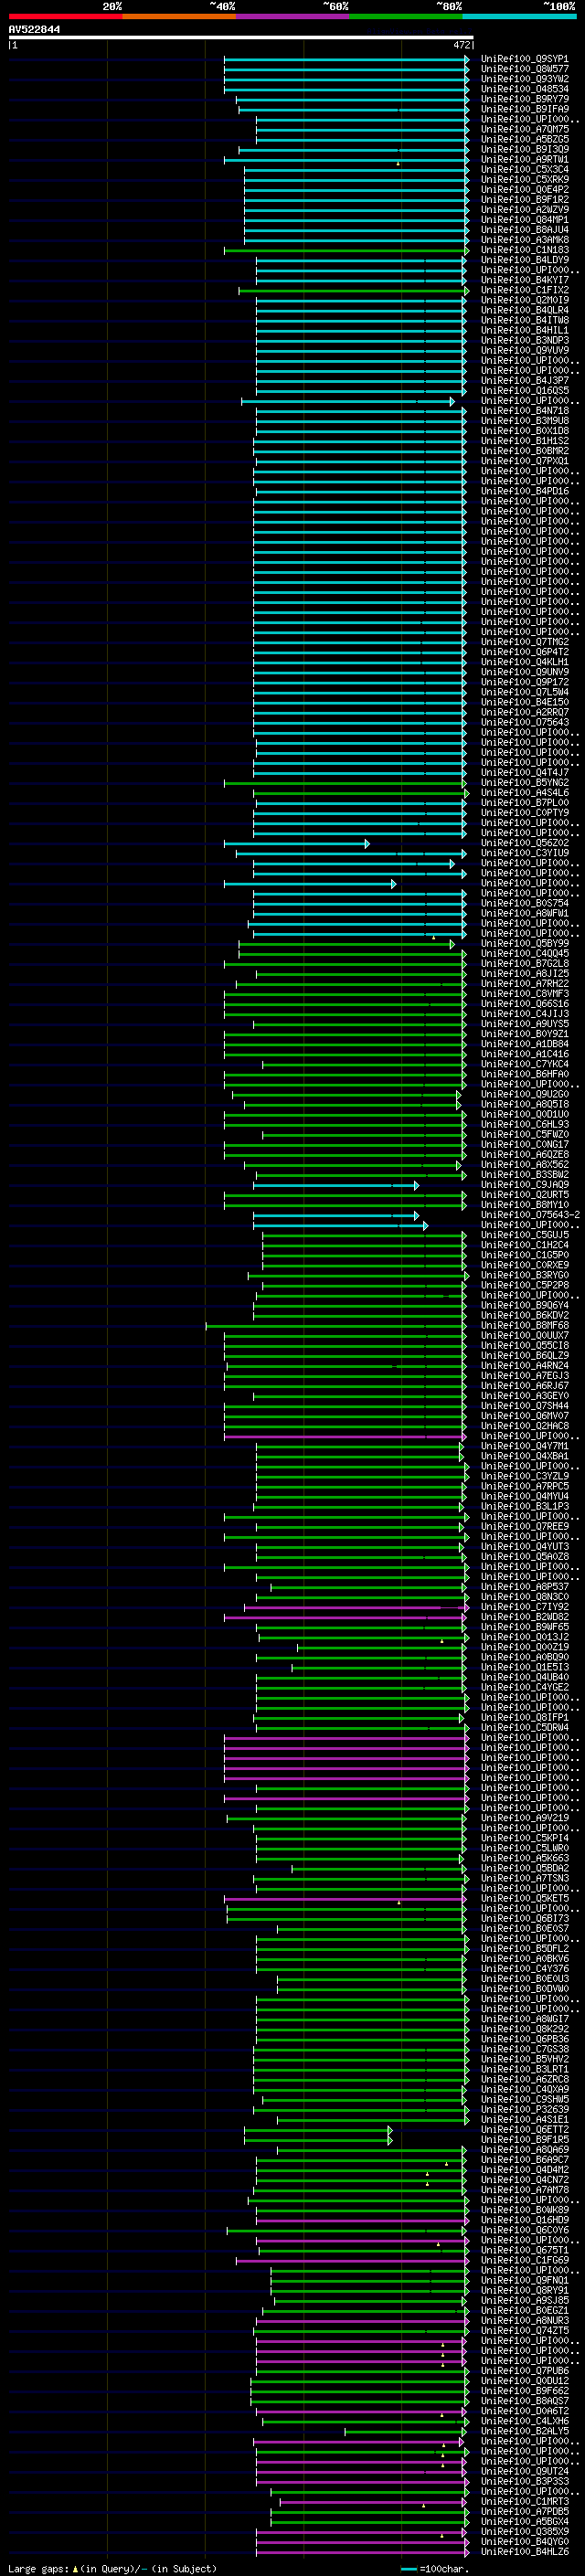The width and height of the screenshot is (585, 2576).
Task: Click the UniRef100_Q7PUB6 label
Action: coord(524,2370)
